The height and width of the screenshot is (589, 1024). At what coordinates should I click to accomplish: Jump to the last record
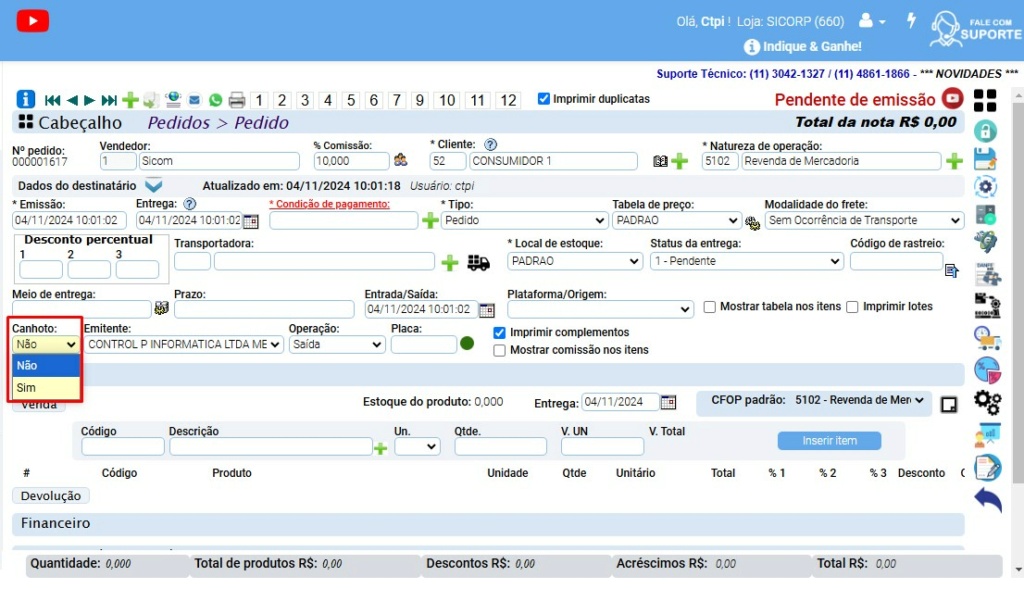[x=109, y=100]
